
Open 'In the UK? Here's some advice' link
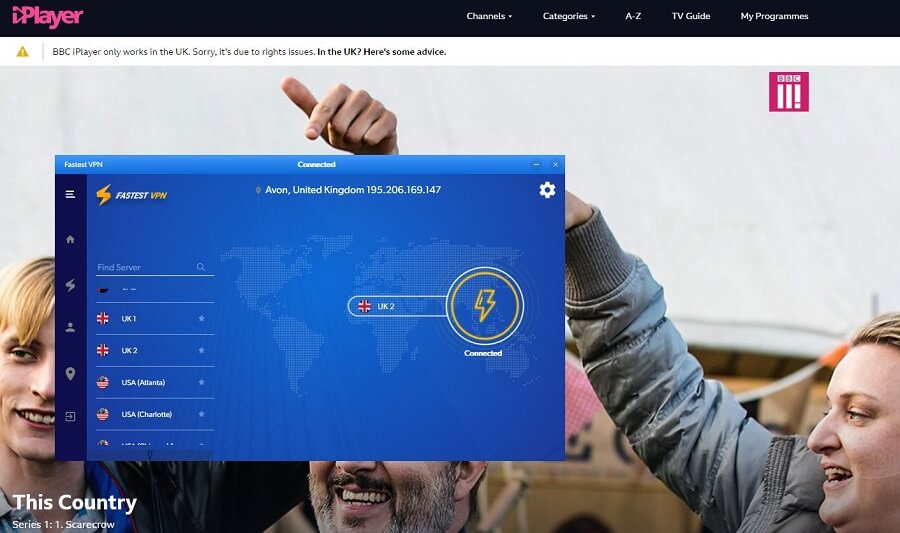382,52
